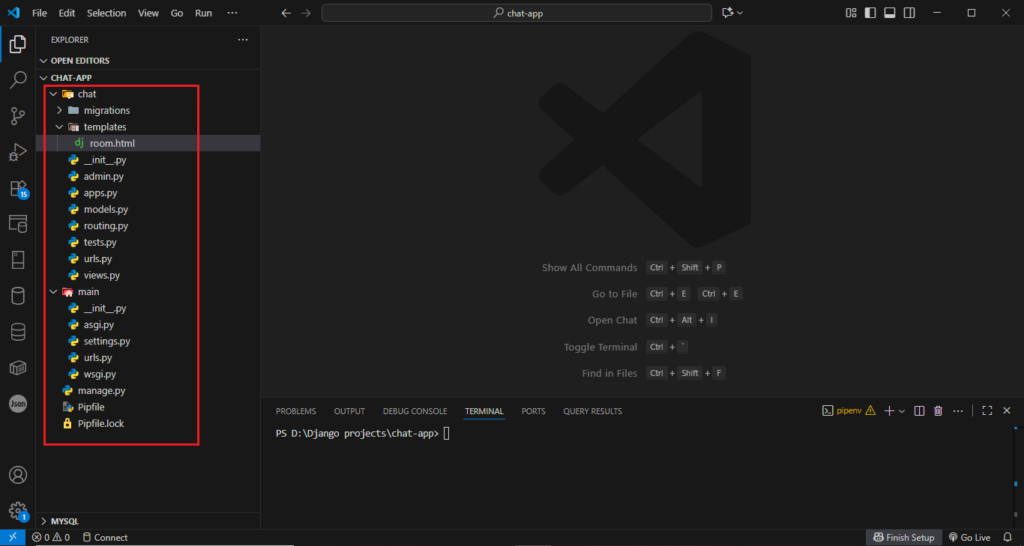The height and width of the screenshot is (546, 1024).
Task: Switch to the QUERY RESULTS tab
Action: coord(592,411)
